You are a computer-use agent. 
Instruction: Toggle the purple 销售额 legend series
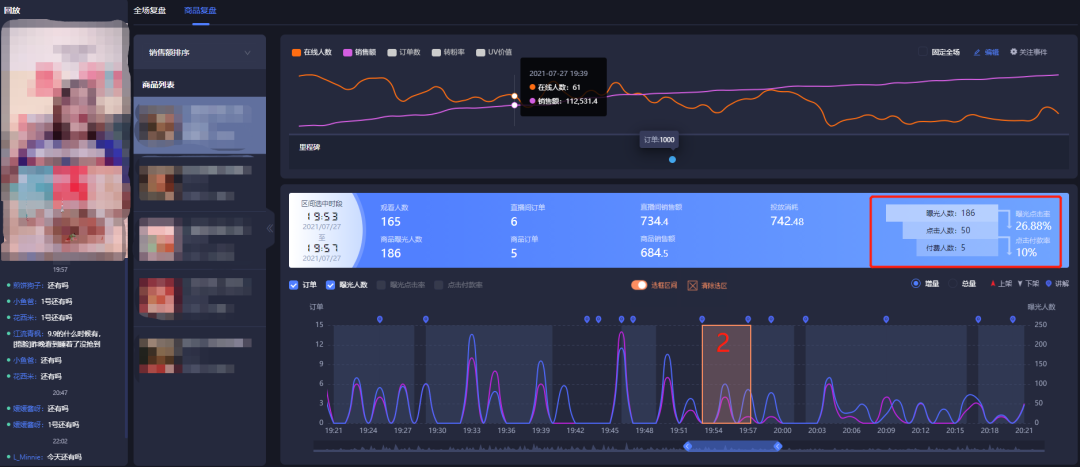point(349,51)
